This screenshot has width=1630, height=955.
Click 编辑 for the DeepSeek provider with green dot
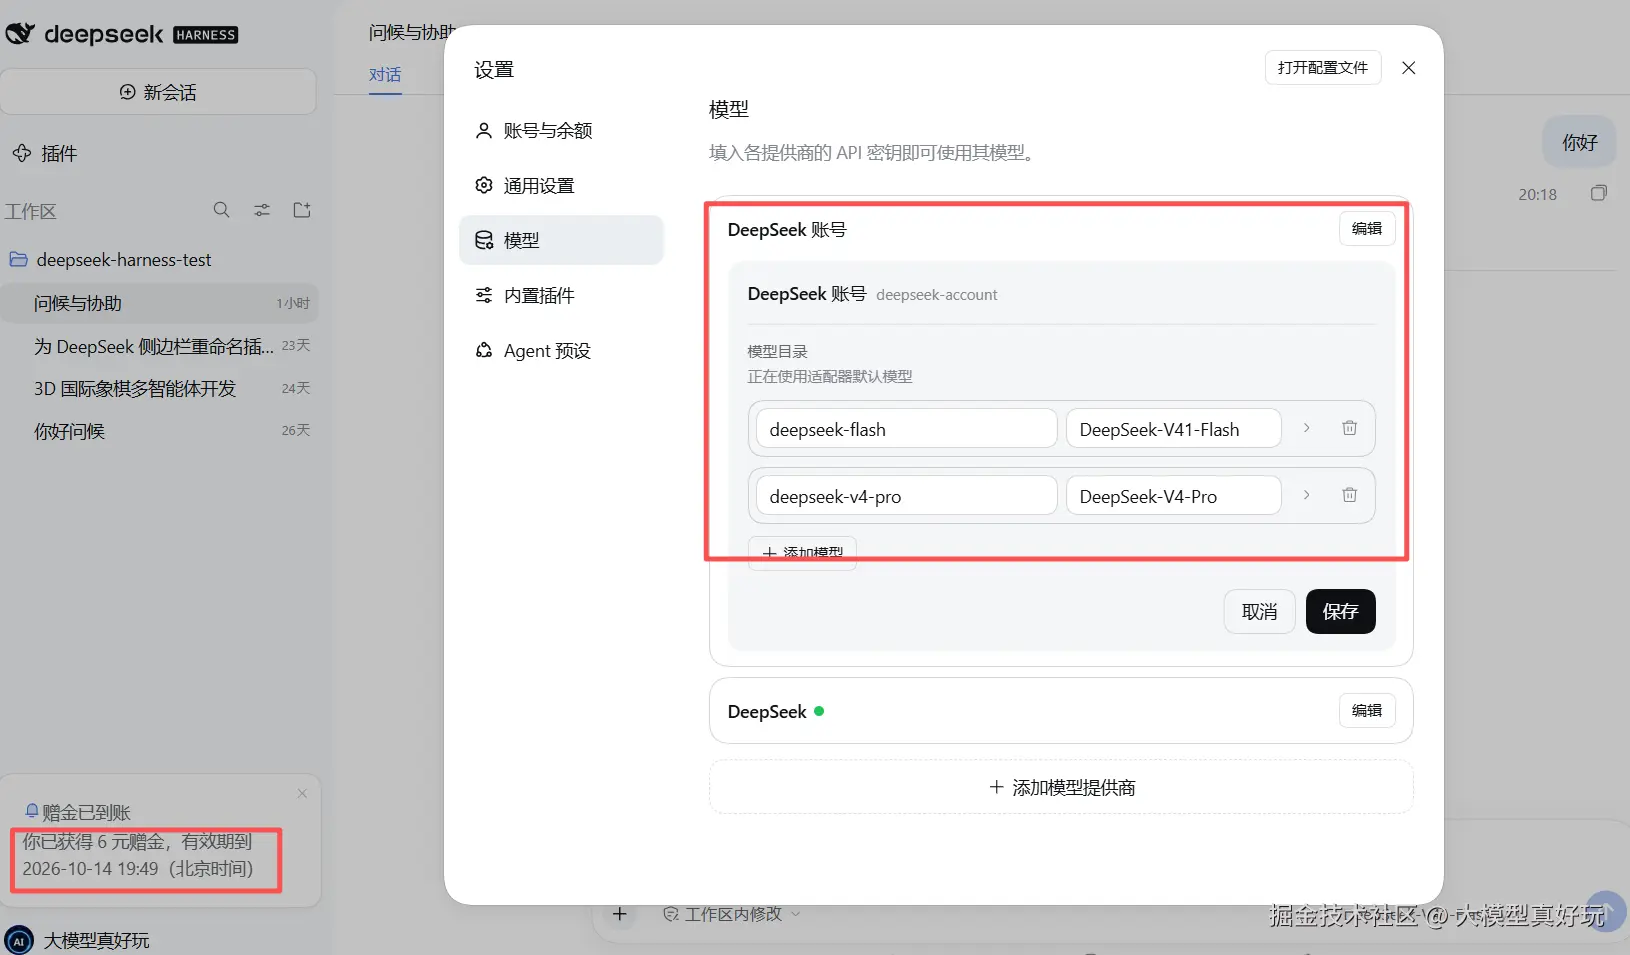click(1366, 710)
